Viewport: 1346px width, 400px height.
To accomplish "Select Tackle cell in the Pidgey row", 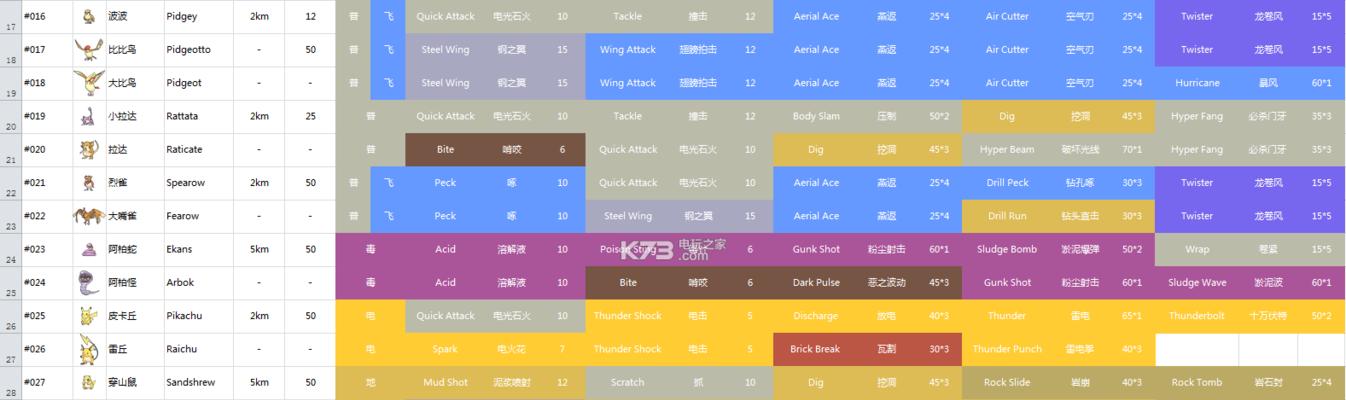I will (x=628, y=17).
